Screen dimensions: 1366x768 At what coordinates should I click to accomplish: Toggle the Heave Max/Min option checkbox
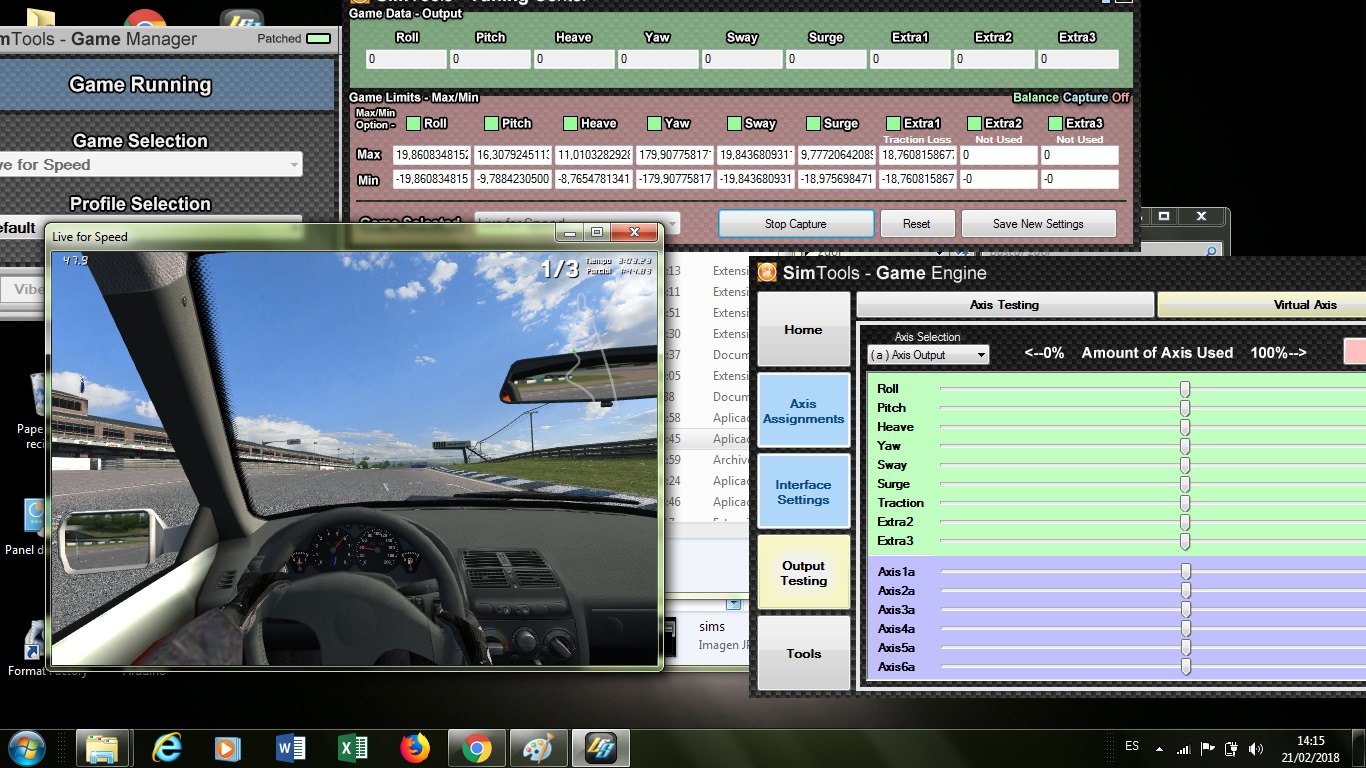(570, 123)
